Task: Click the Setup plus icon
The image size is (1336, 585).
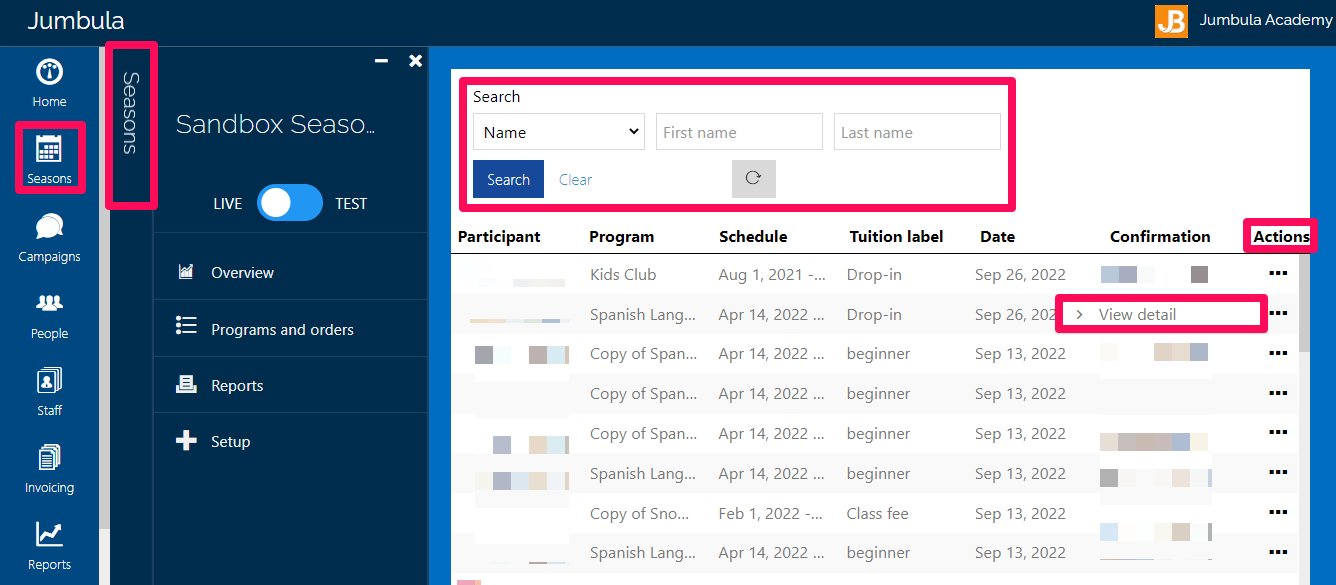Action: 186,440
